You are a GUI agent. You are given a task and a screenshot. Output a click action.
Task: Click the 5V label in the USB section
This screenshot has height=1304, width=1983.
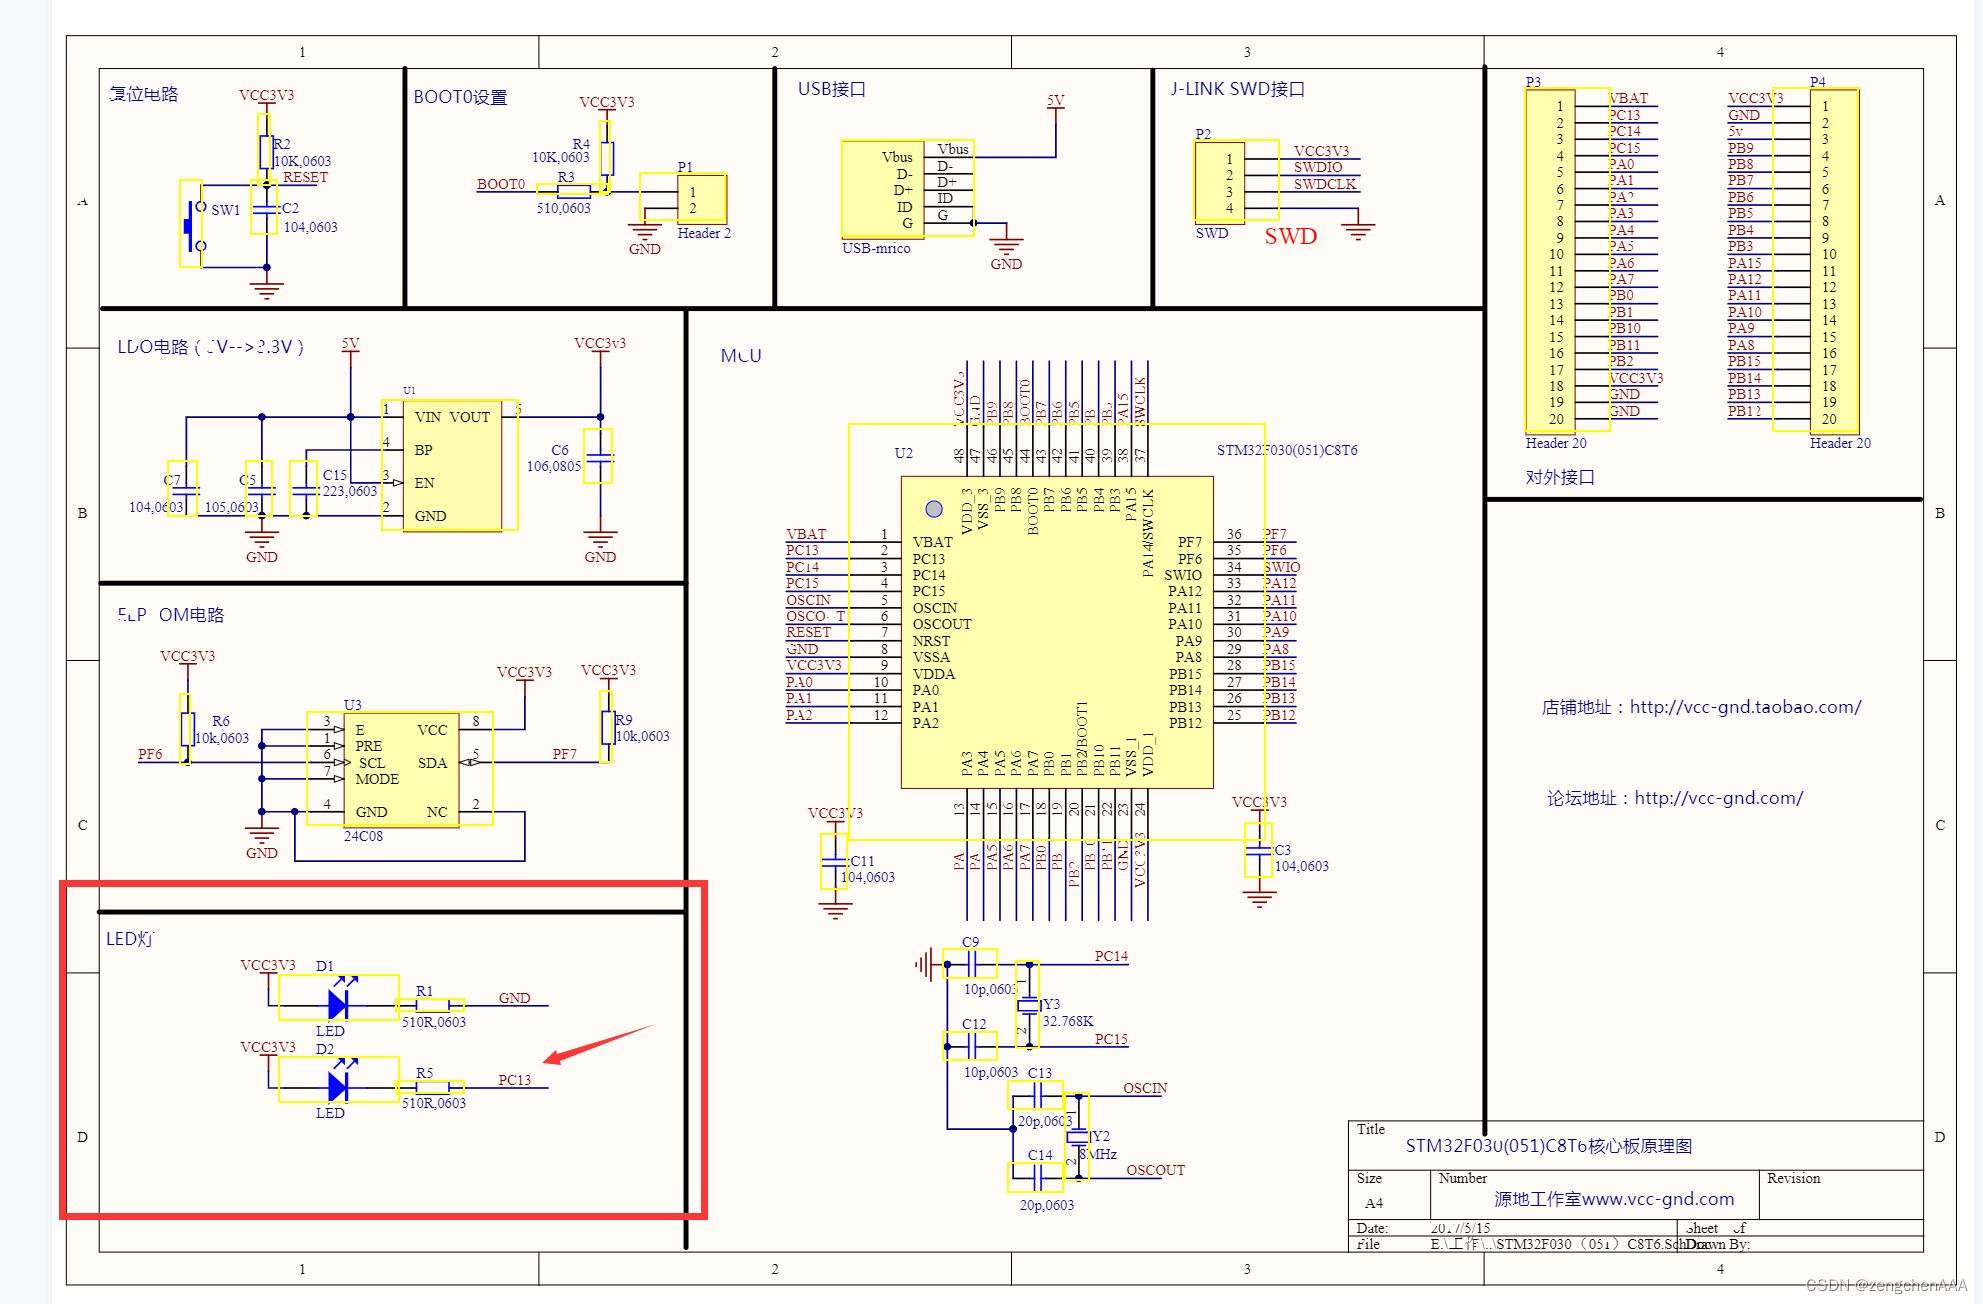click(1055, 100)
